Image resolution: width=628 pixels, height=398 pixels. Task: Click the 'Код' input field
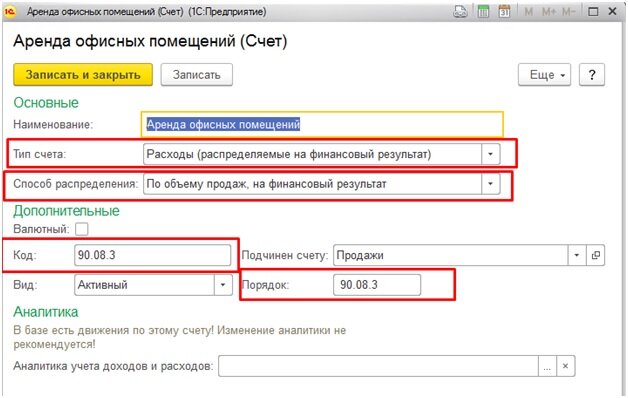[153, 255]
